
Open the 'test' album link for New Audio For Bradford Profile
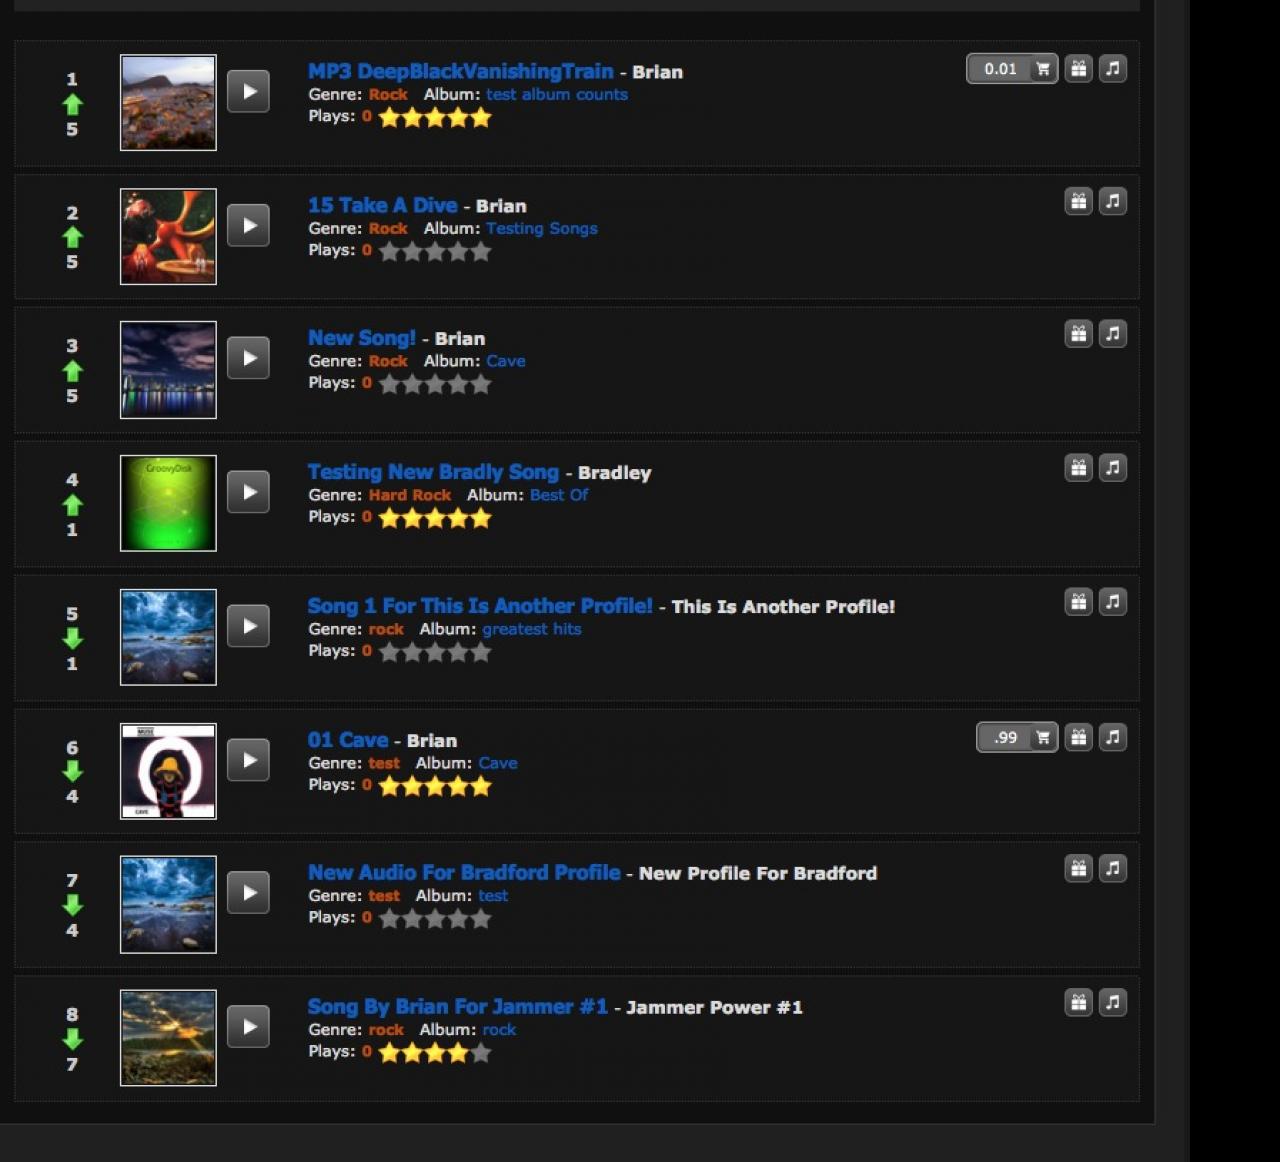coord(493,897)
